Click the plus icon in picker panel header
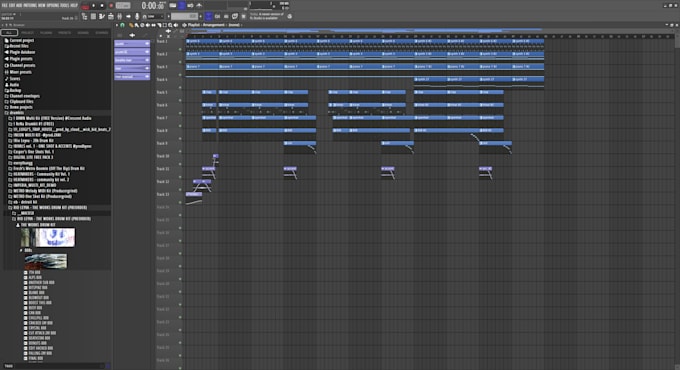Viewport: 680px width, 370px height. tap(132, 35)
